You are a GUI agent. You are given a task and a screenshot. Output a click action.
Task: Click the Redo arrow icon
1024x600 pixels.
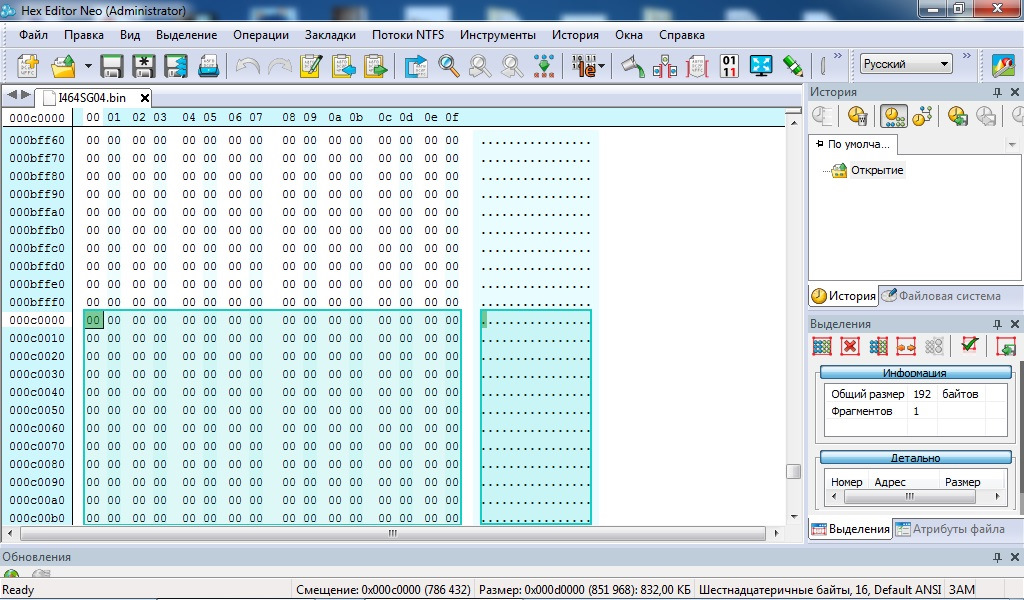point(280,66)
